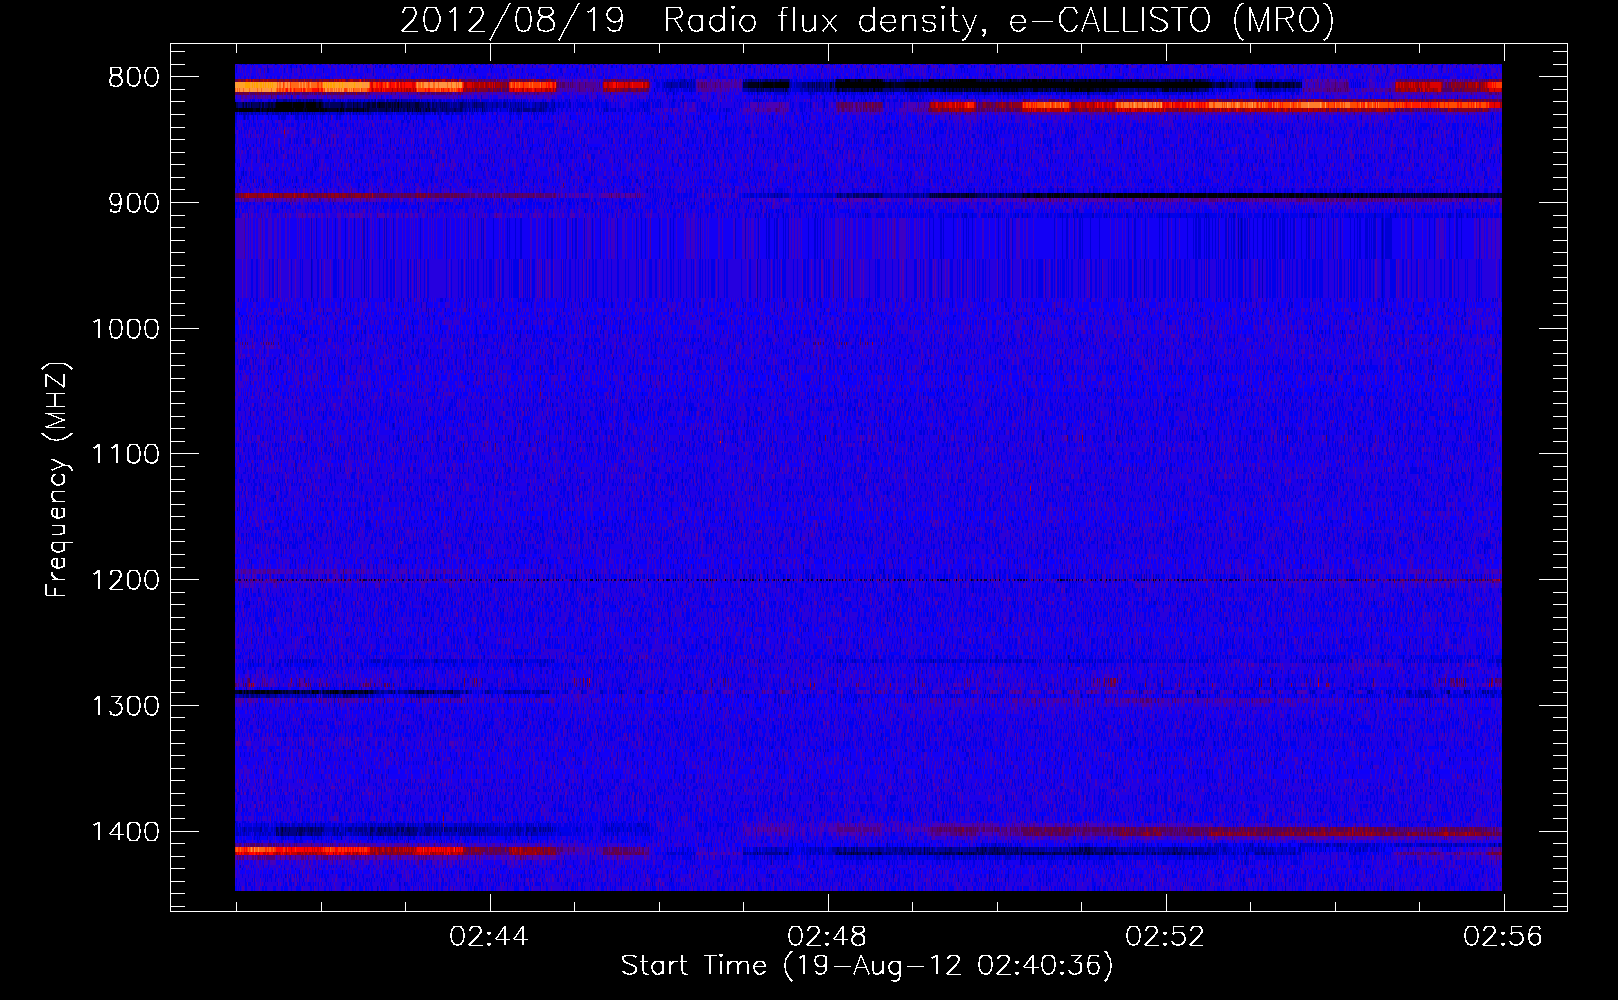Click the 02:52 time tick label
Screen dimensions: 1618x1000
pyautogui.click(x=1165, y=937)
